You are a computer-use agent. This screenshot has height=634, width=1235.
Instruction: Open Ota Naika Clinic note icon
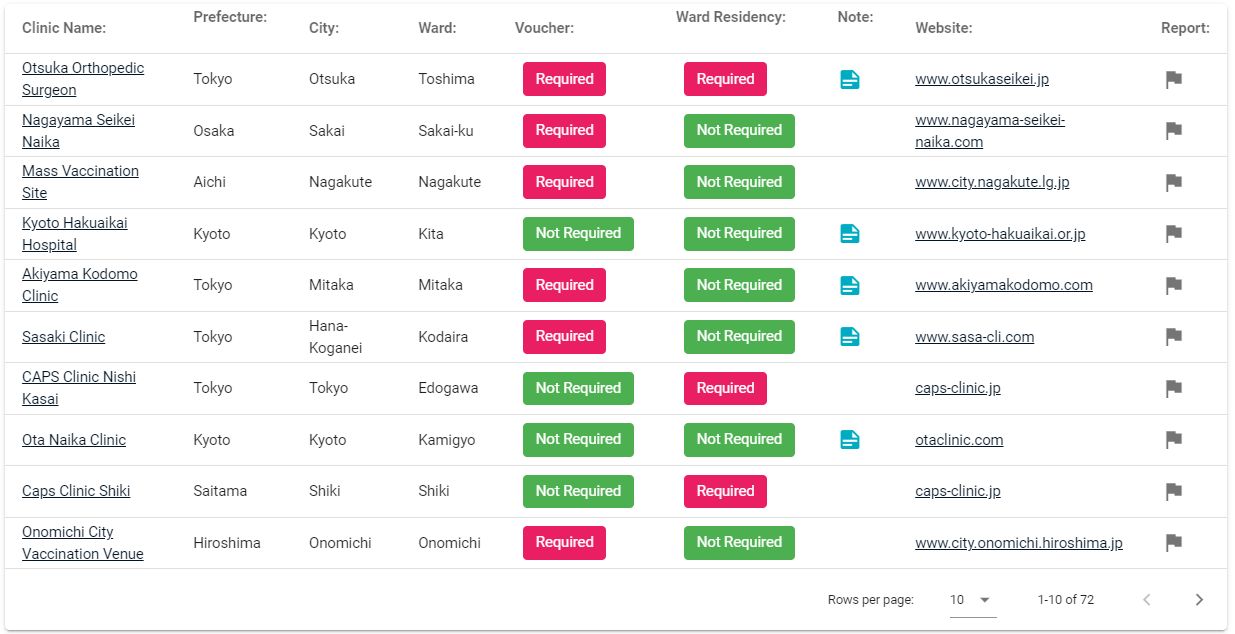coord(850,440)
